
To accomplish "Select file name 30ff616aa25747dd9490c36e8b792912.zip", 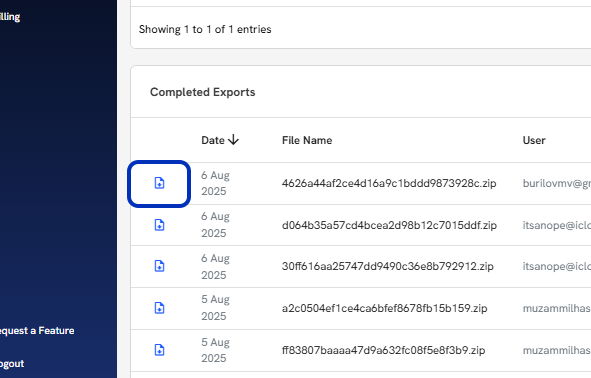I will 387,266.
